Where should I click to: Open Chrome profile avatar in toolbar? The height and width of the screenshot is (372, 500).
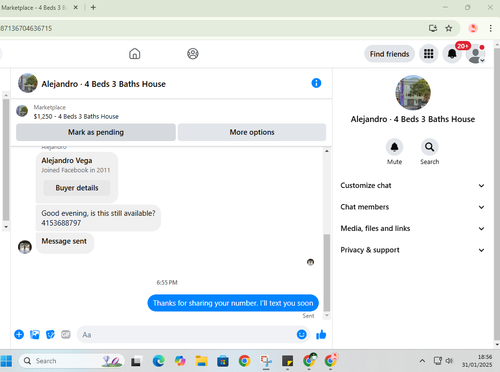[x=473, y=28]
